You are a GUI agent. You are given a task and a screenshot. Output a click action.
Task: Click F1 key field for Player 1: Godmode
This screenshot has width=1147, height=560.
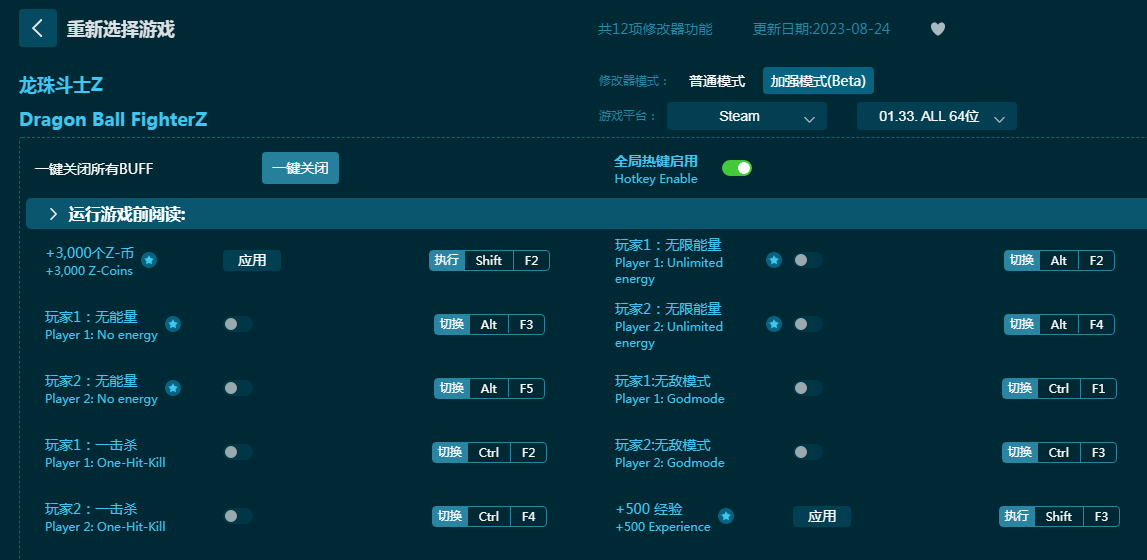(x=1098, y=388)
